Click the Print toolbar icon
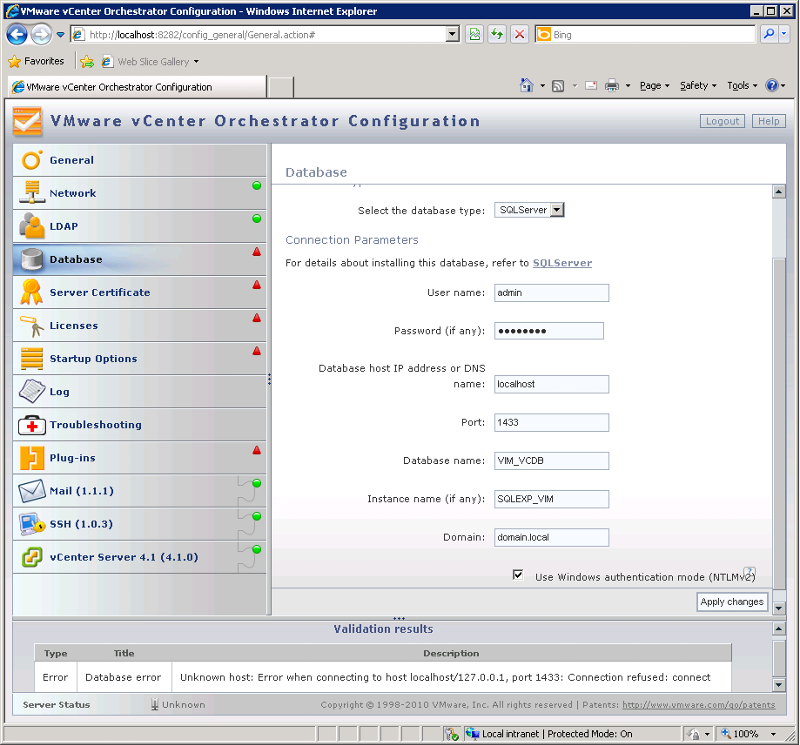800x745 pixels. (612, 86)
